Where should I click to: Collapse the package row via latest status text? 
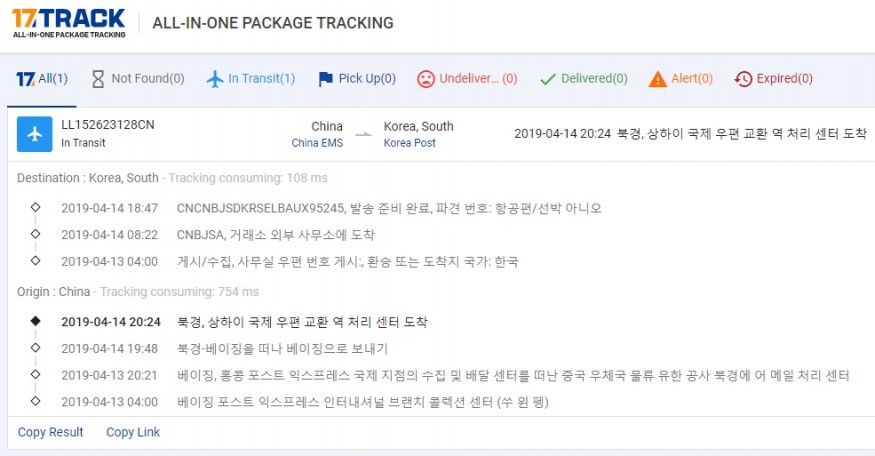(x=690, y=133)
